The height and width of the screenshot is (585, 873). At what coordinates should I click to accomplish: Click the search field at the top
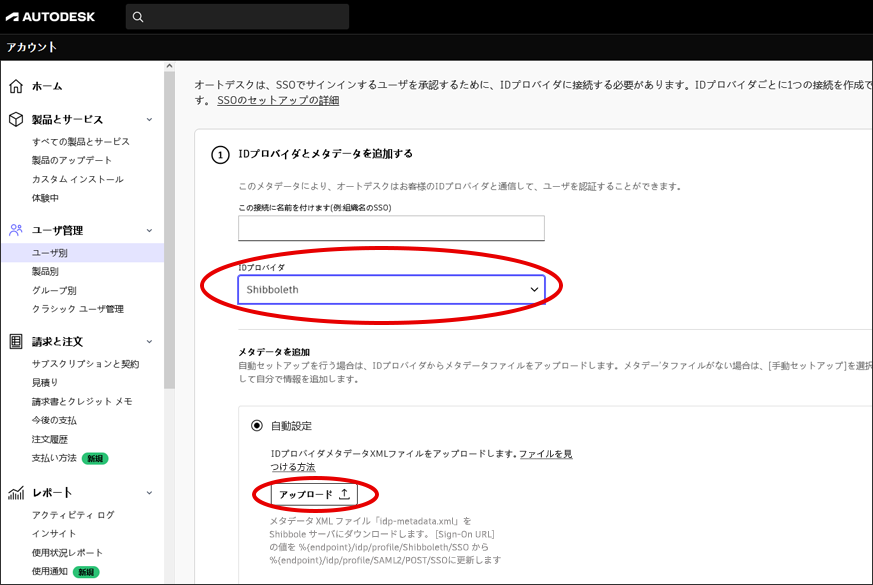[x=240, y=16]
